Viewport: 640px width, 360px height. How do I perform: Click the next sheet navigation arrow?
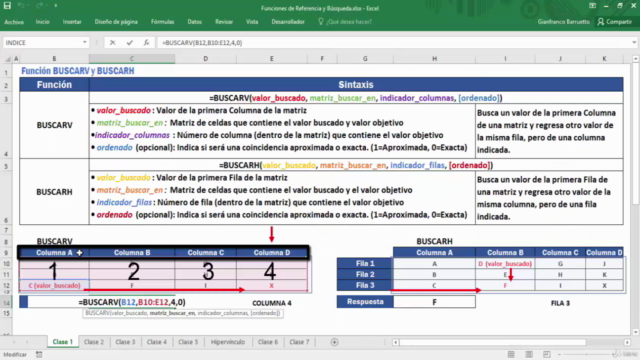click(x=27, y=342)
